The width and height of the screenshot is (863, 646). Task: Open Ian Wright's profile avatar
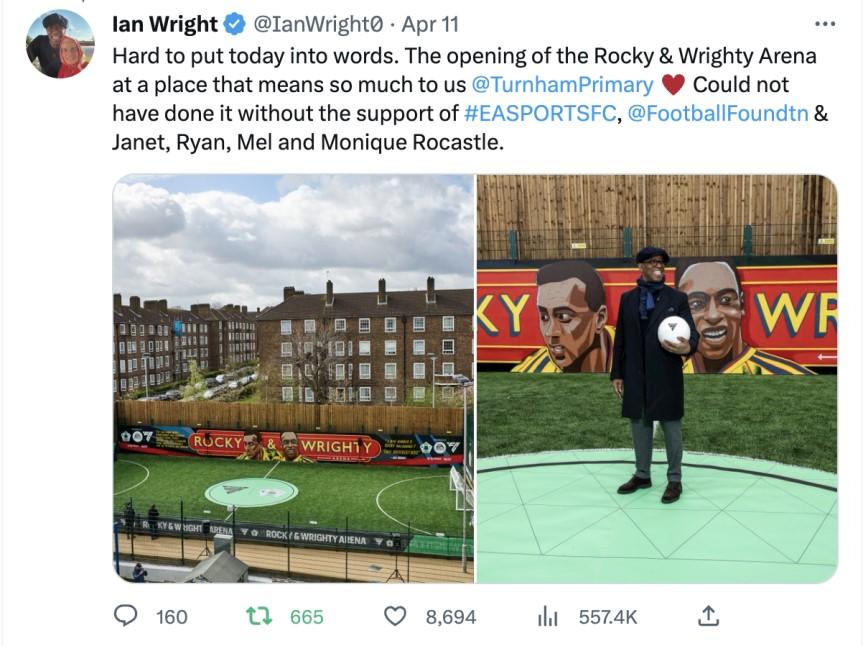pos(61,43)
